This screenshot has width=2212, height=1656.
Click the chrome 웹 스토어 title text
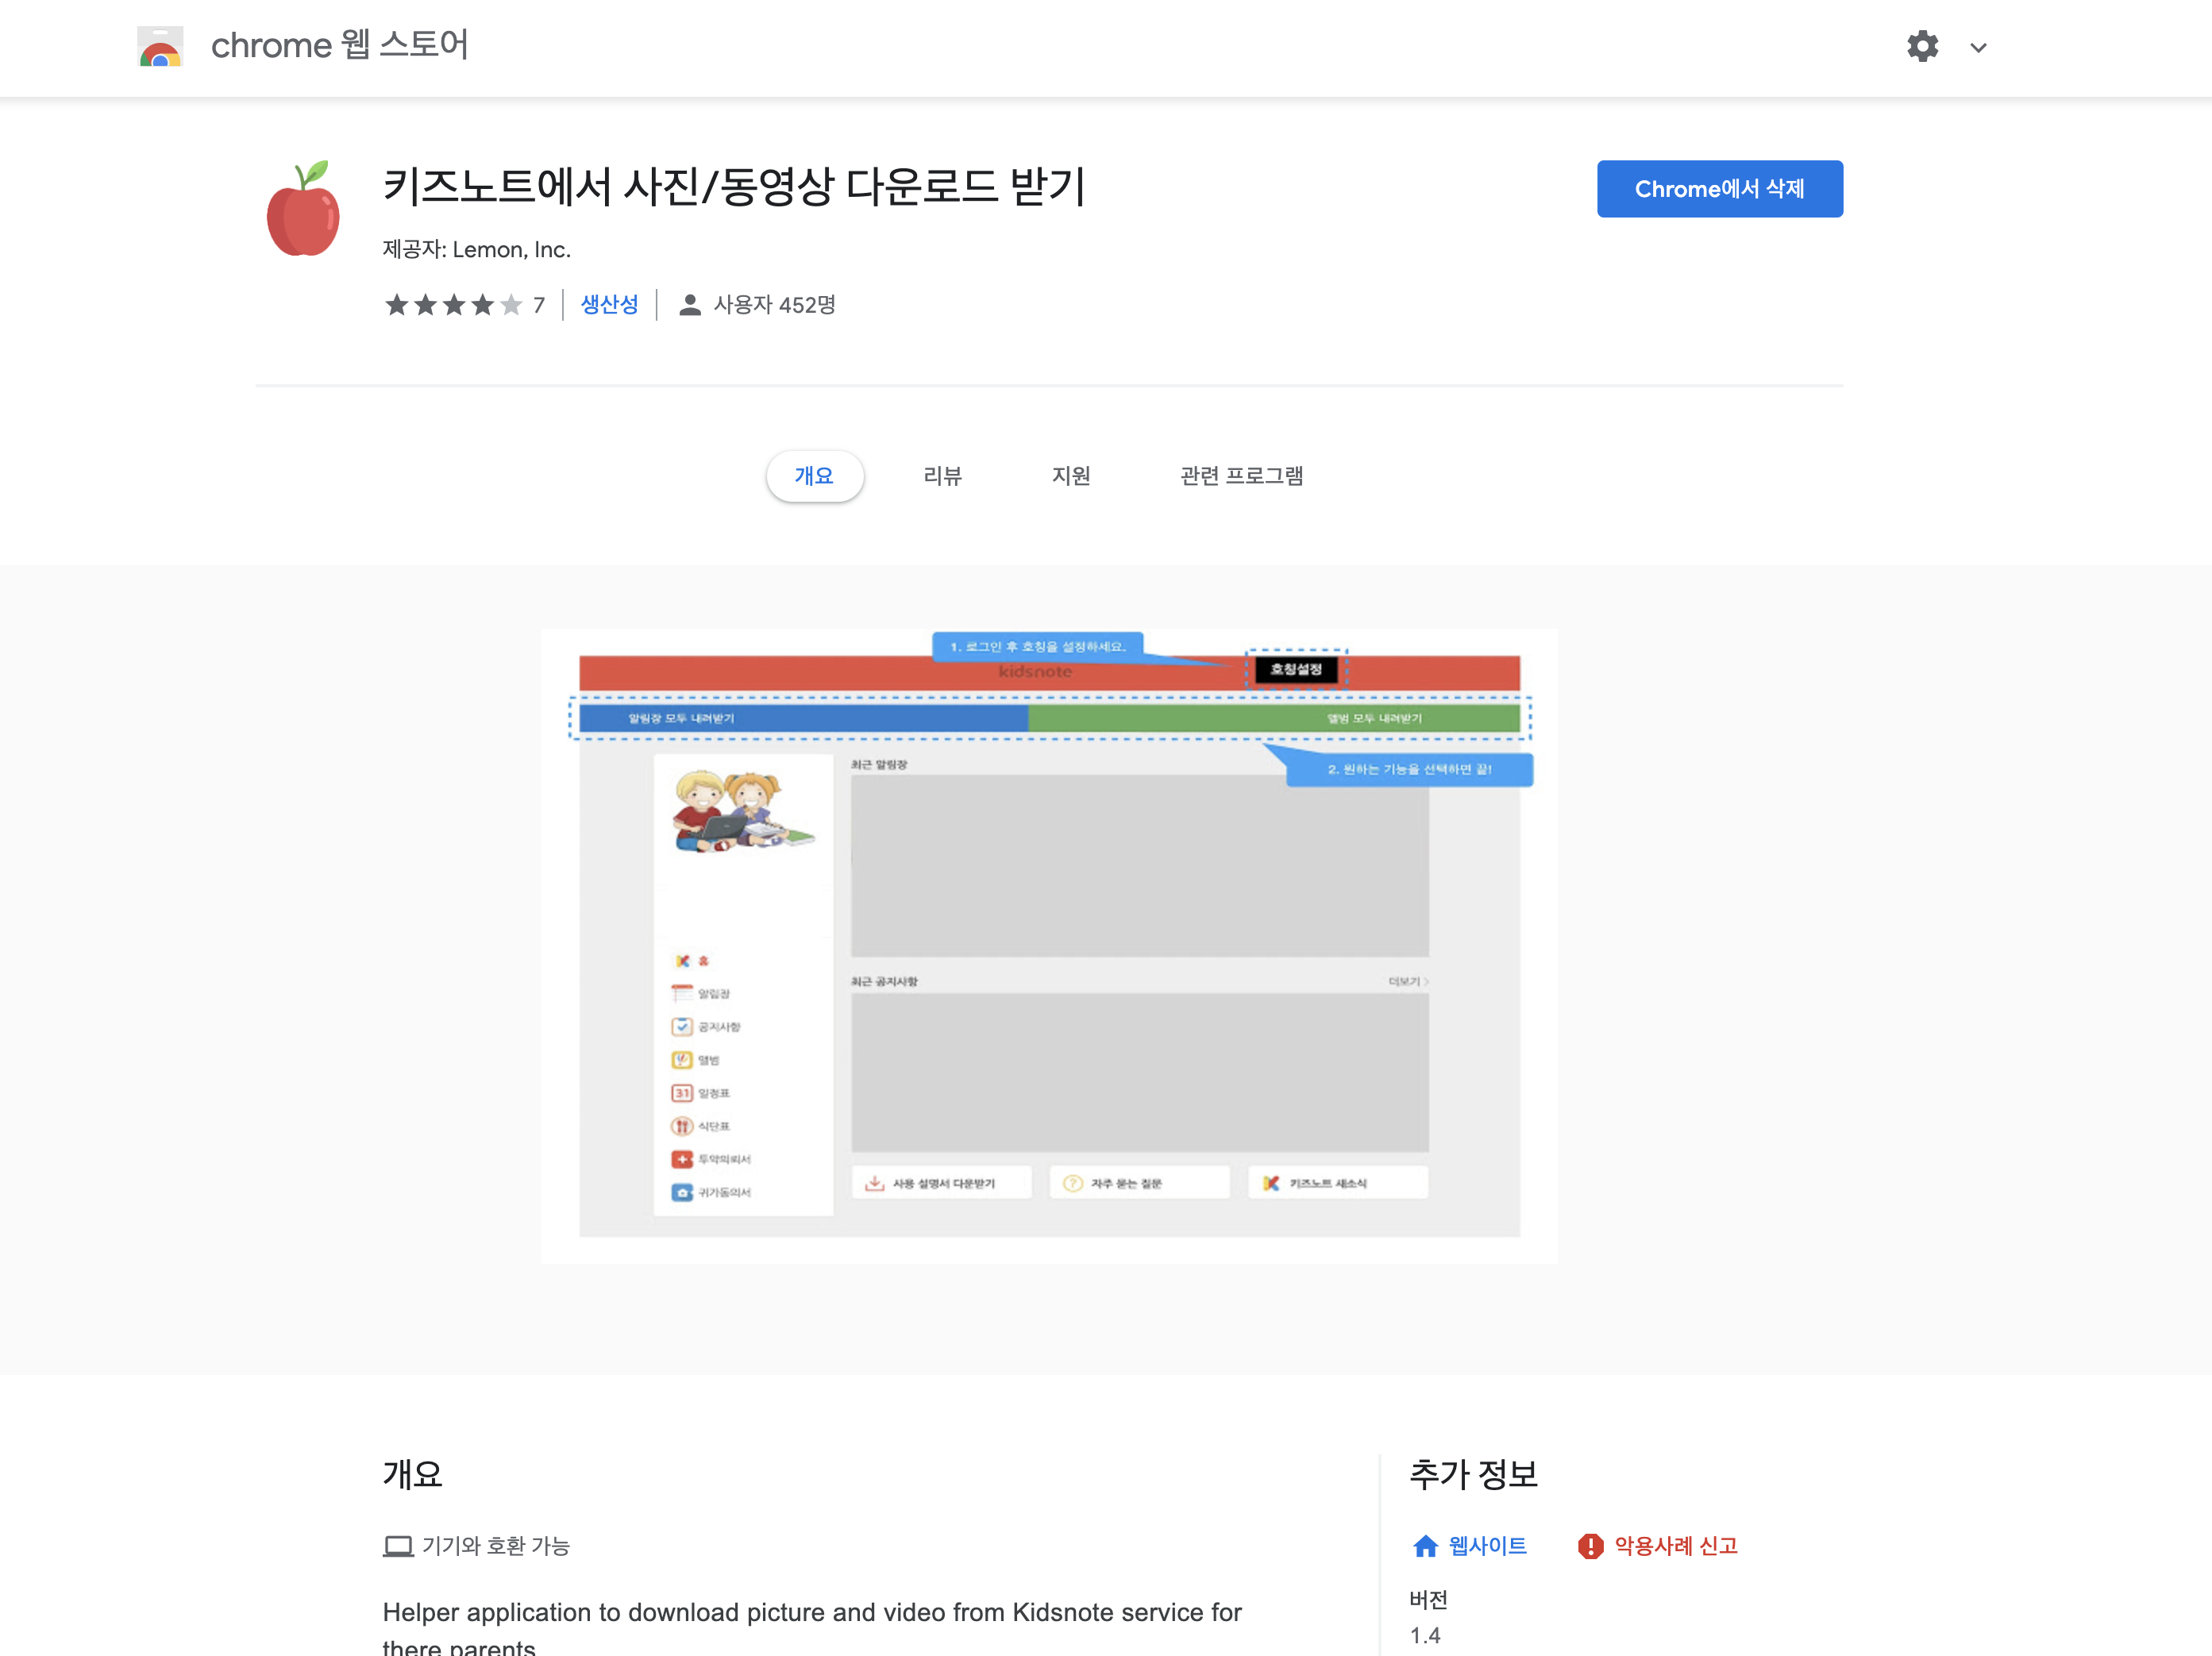339,46
